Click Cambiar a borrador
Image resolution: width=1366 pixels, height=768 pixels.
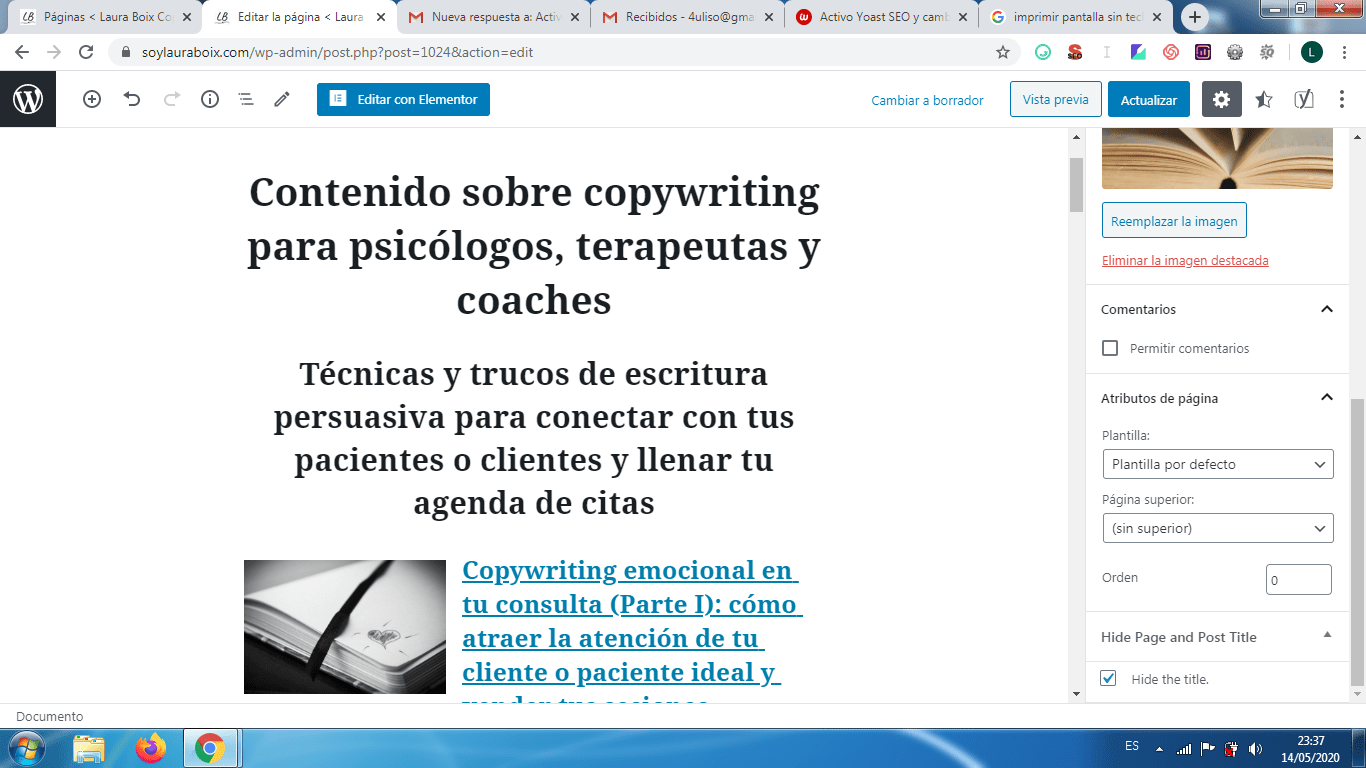(927, 100)
